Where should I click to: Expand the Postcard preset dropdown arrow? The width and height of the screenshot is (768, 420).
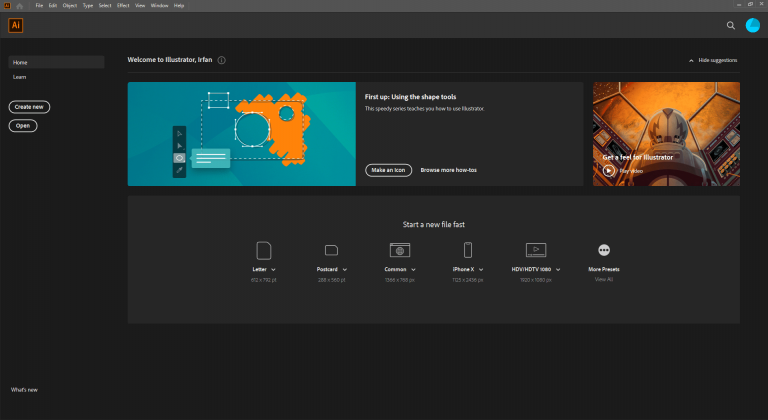point(345,270)
